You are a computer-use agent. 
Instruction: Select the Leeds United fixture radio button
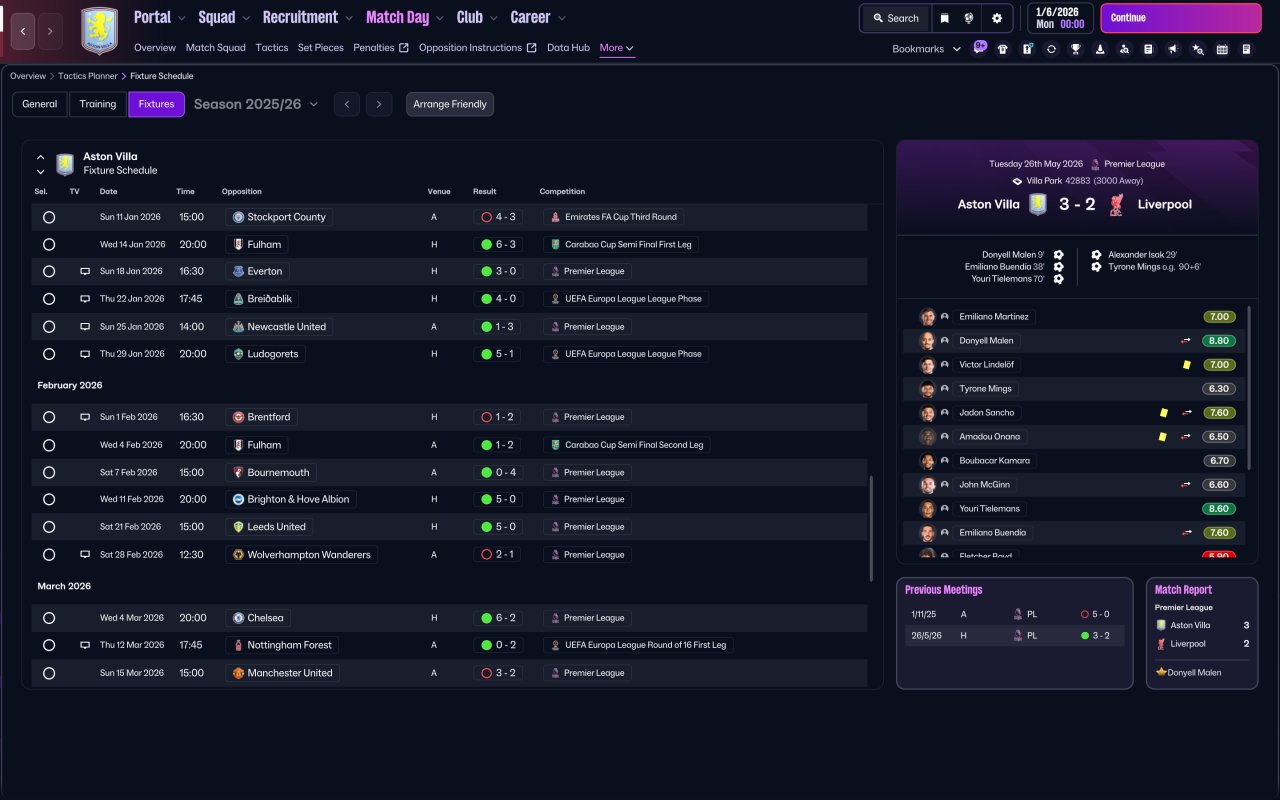click(x=49, y=527)
